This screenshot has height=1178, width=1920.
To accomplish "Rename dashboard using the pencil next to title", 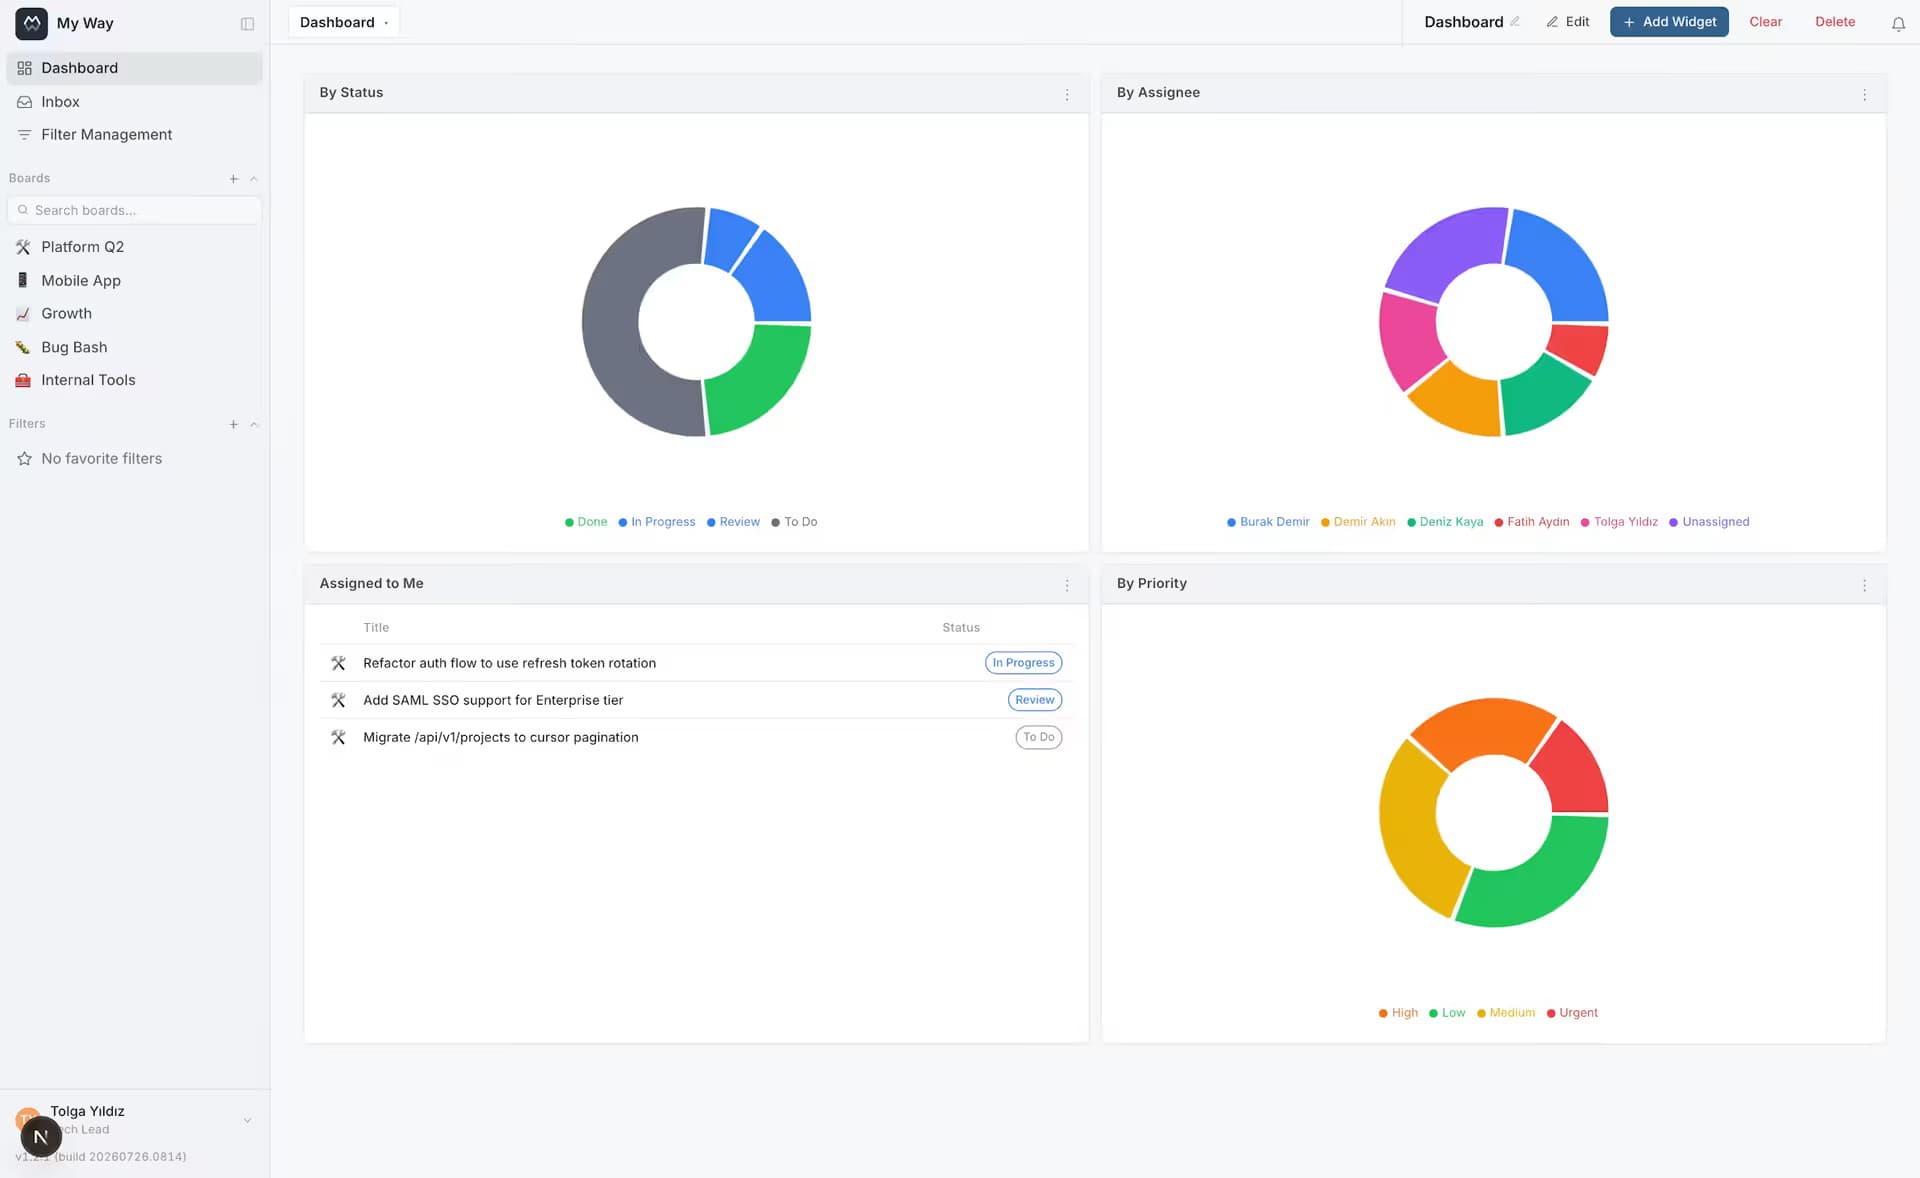I will point(1515,22).
